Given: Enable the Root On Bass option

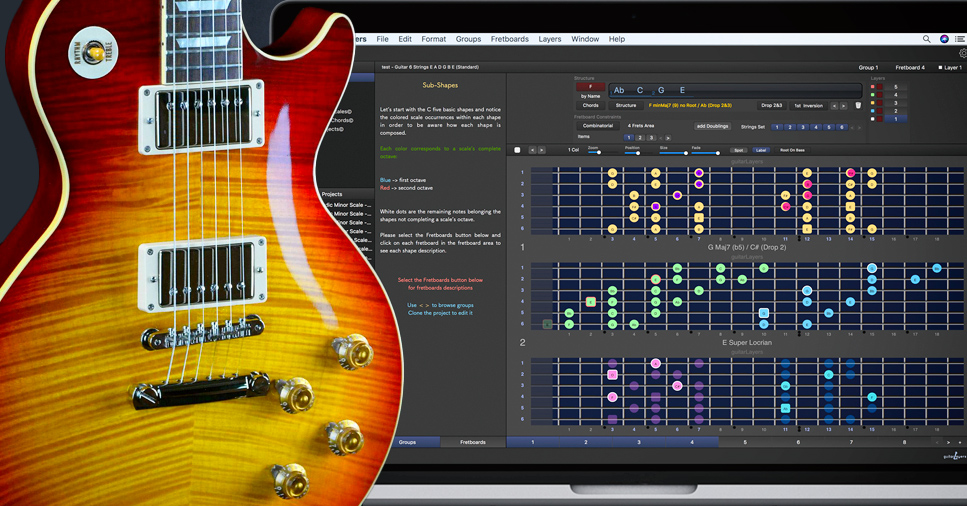Looking at the screenshot, I should [792, 150].
